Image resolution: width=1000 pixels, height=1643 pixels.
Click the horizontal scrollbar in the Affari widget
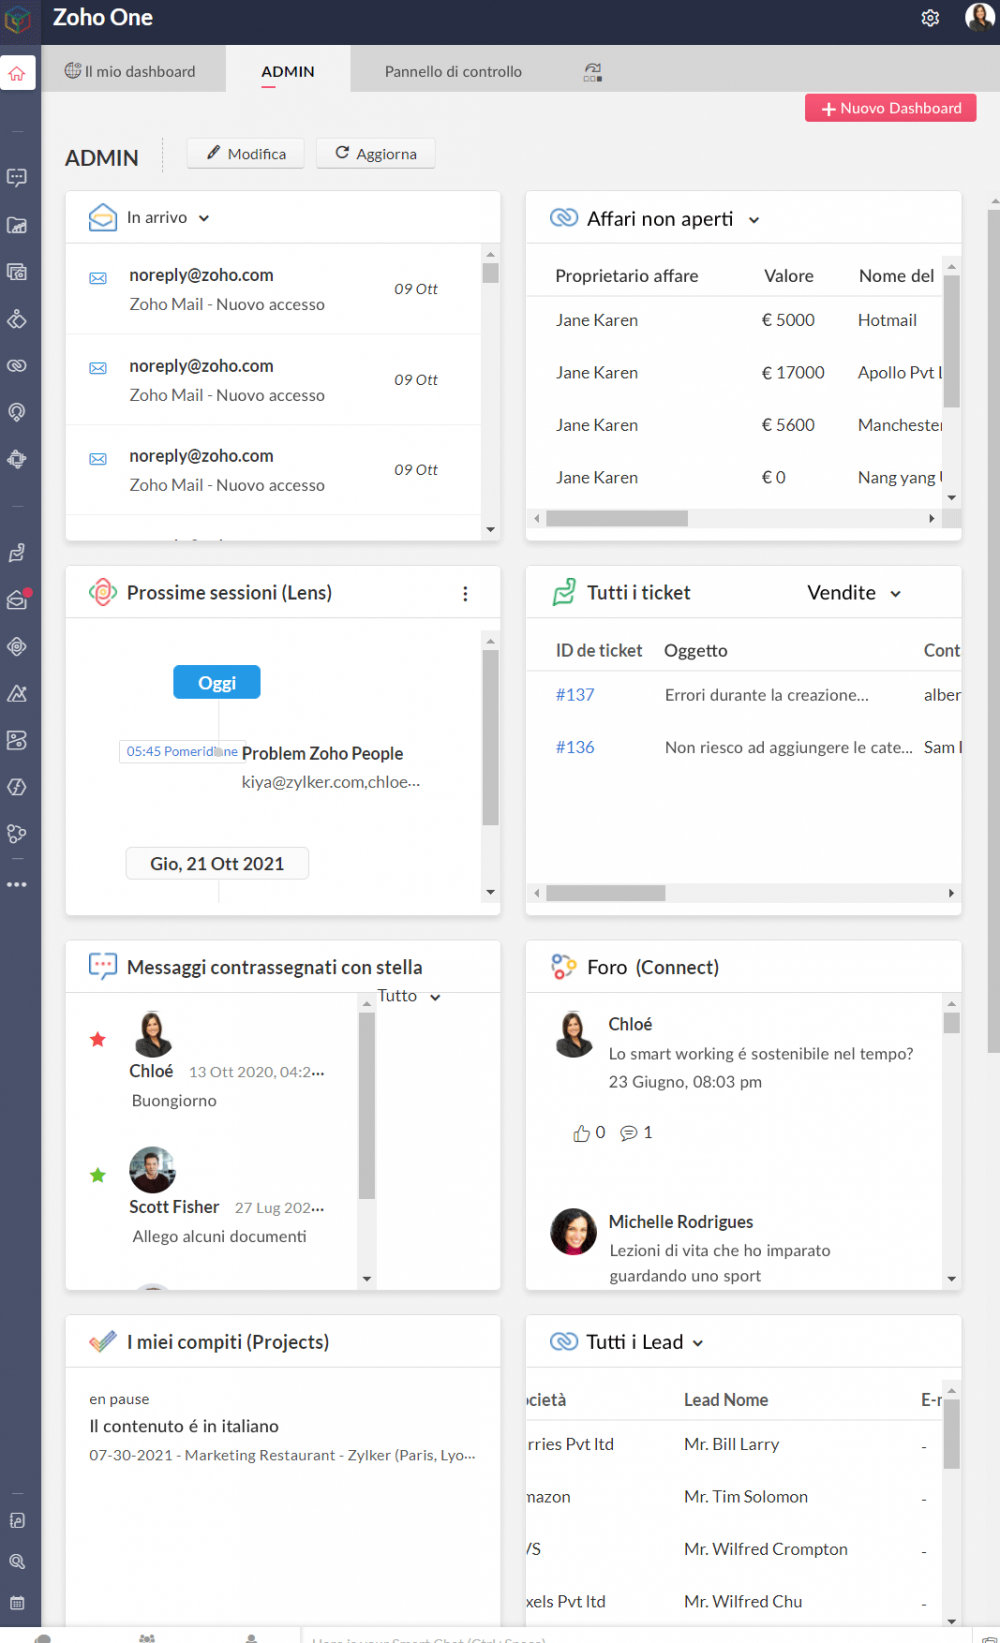pyautogui.click(x=617, y=518)
